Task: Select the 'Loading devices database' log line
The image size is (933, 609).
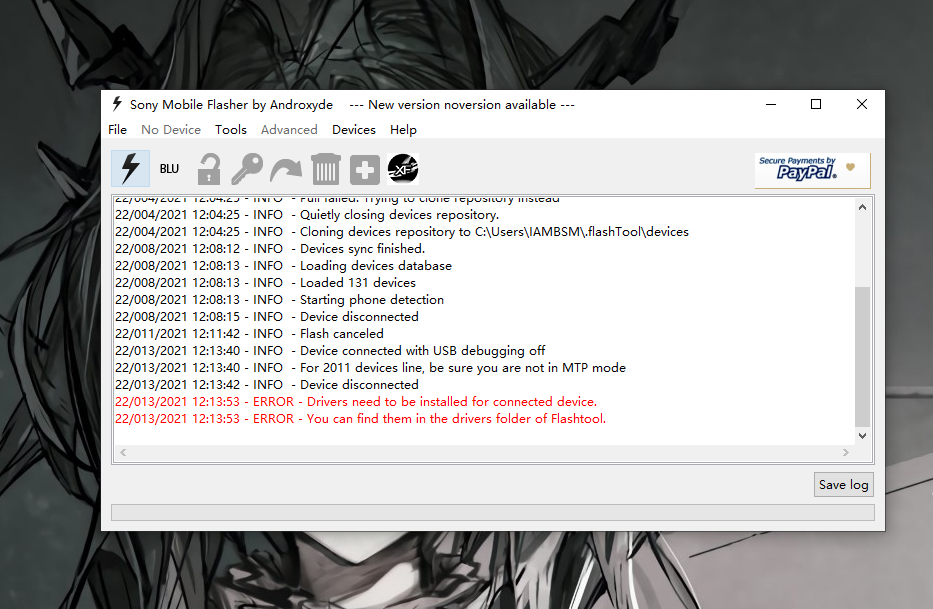Action: pos(283,266)
